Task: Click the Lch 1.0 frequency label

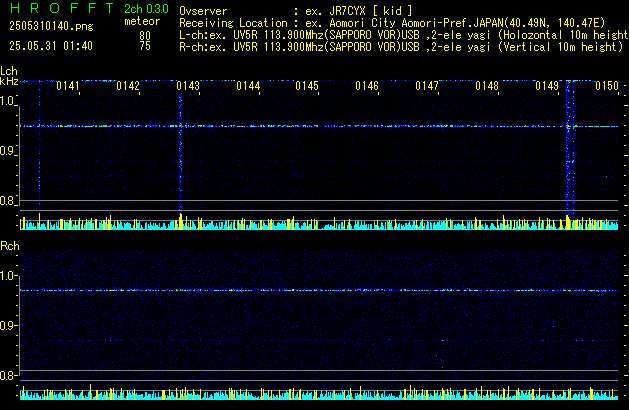Action: [x=7, y=101]
